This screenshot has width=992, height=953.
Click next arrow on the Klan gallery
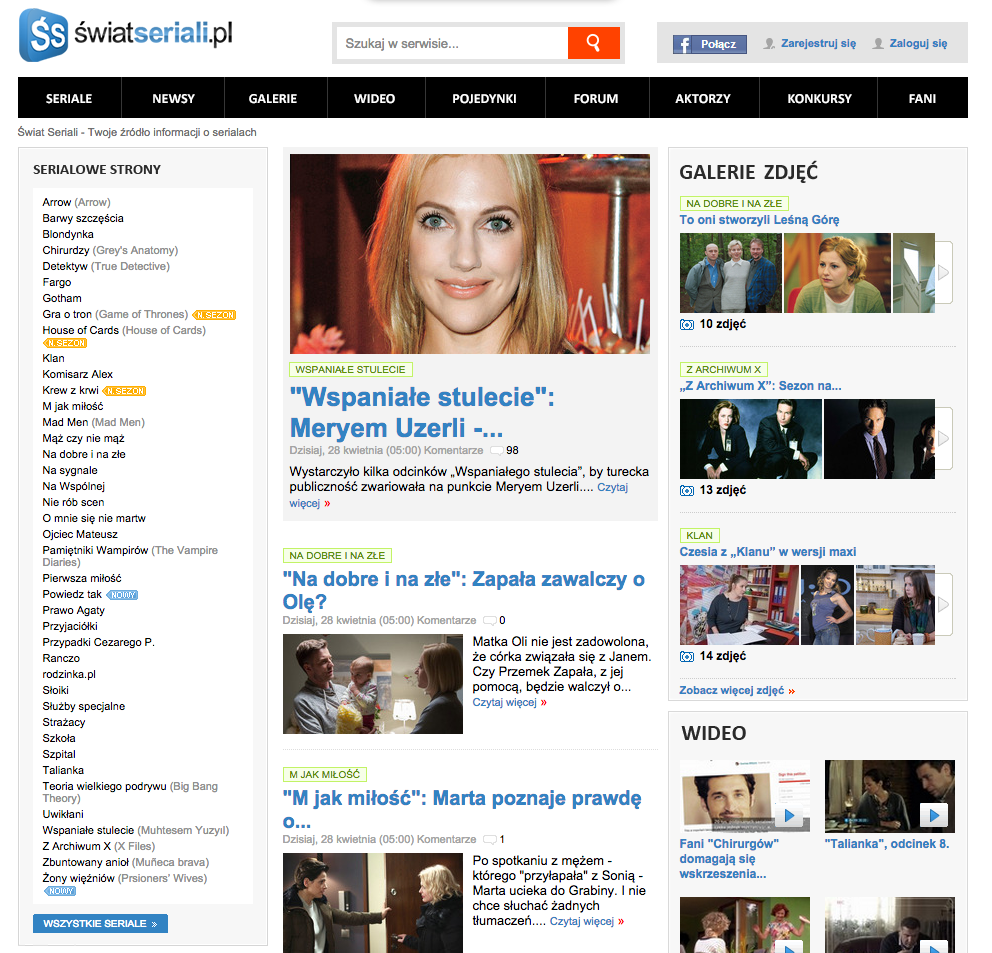943,604
